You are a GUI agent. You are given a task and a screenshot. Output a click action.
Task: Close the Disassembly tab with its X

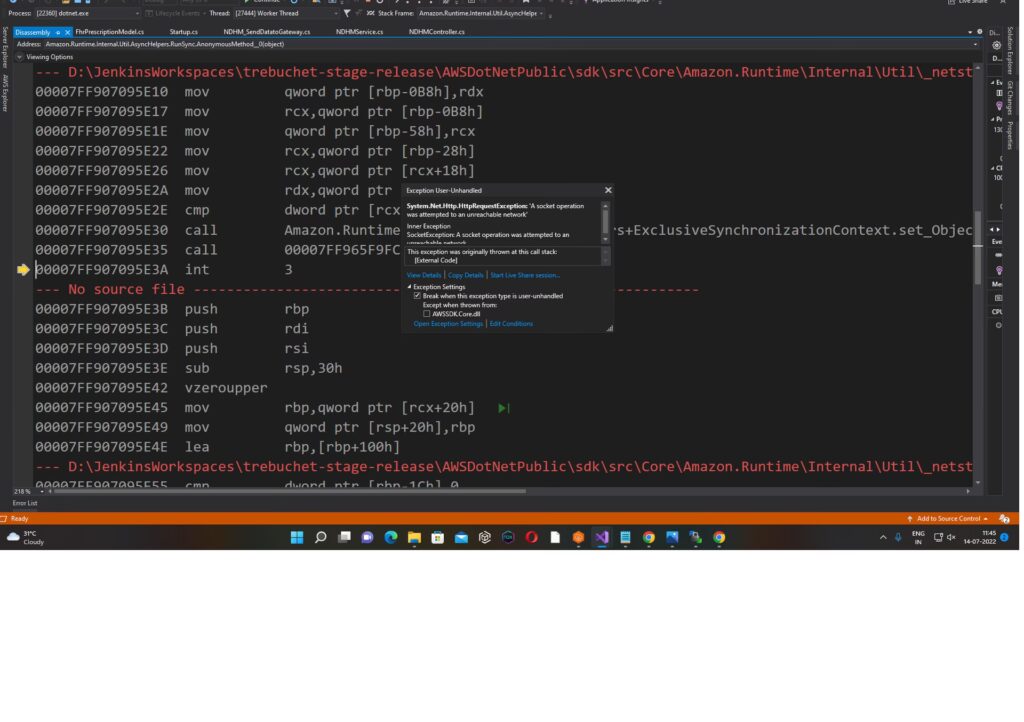[x=67, y=32]
